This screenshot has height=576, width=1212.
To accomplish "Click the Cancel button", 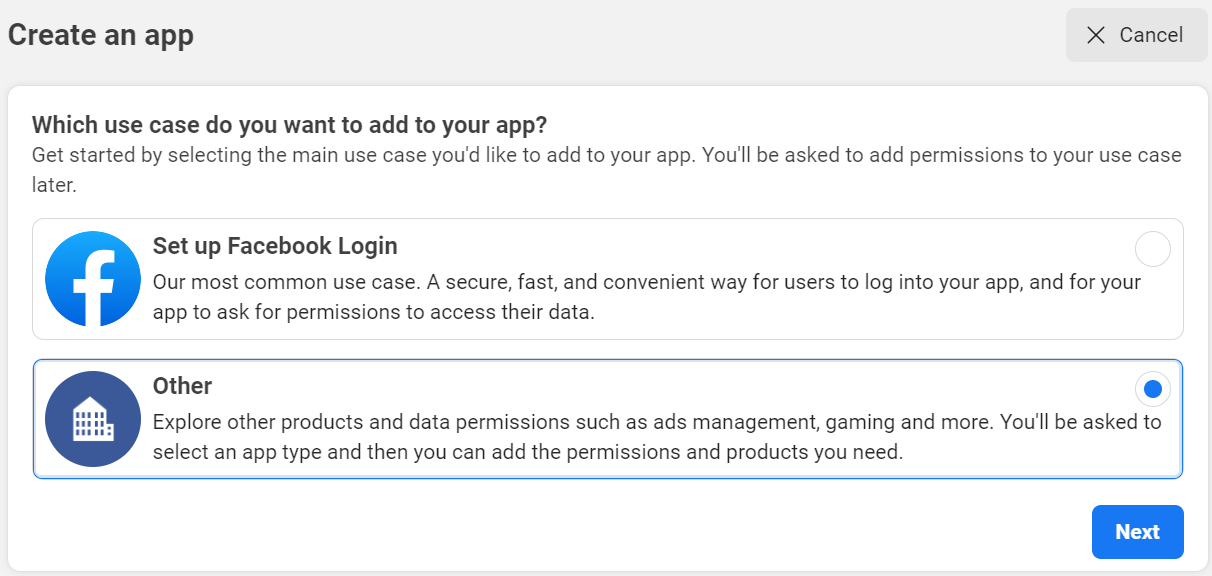I will [x=1136, y=34].
